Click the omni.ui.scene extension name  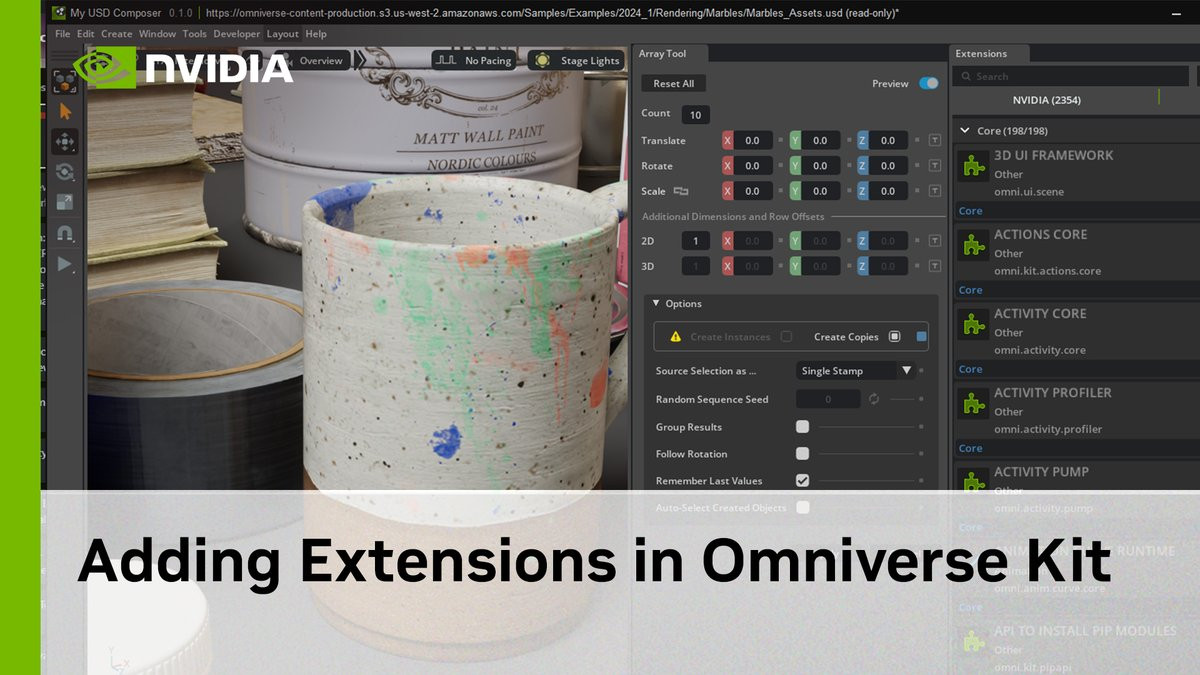(1029, 192)
